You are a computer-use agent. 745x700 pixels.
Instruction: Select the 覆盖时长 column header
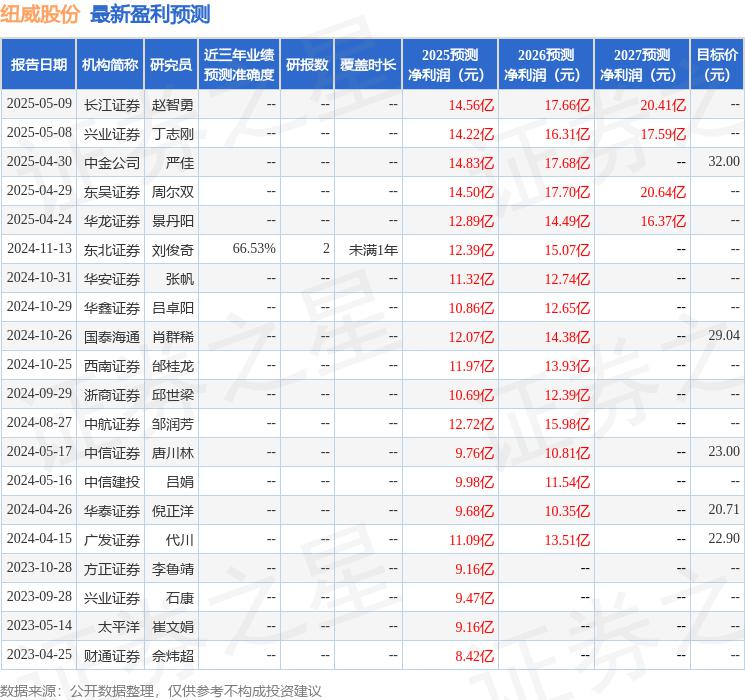click(x=368, y=64)
